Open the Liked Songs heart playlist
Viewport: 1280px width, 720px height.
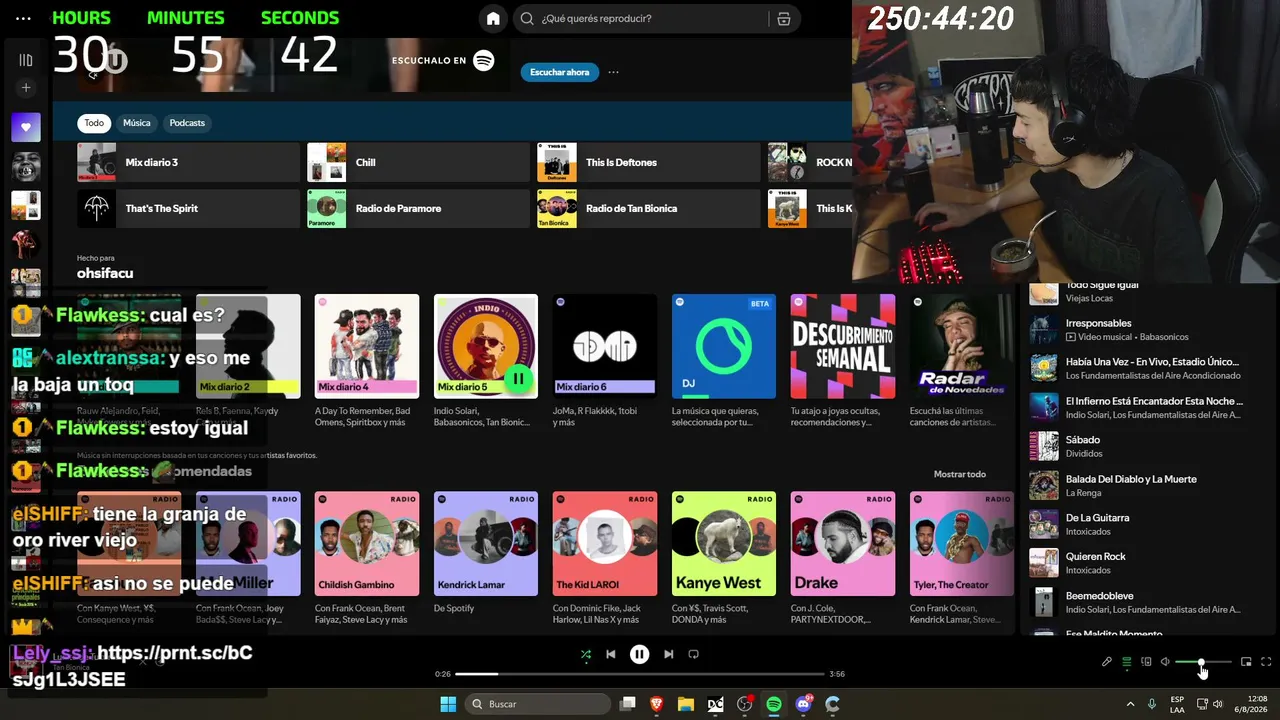tap(26, 127)
